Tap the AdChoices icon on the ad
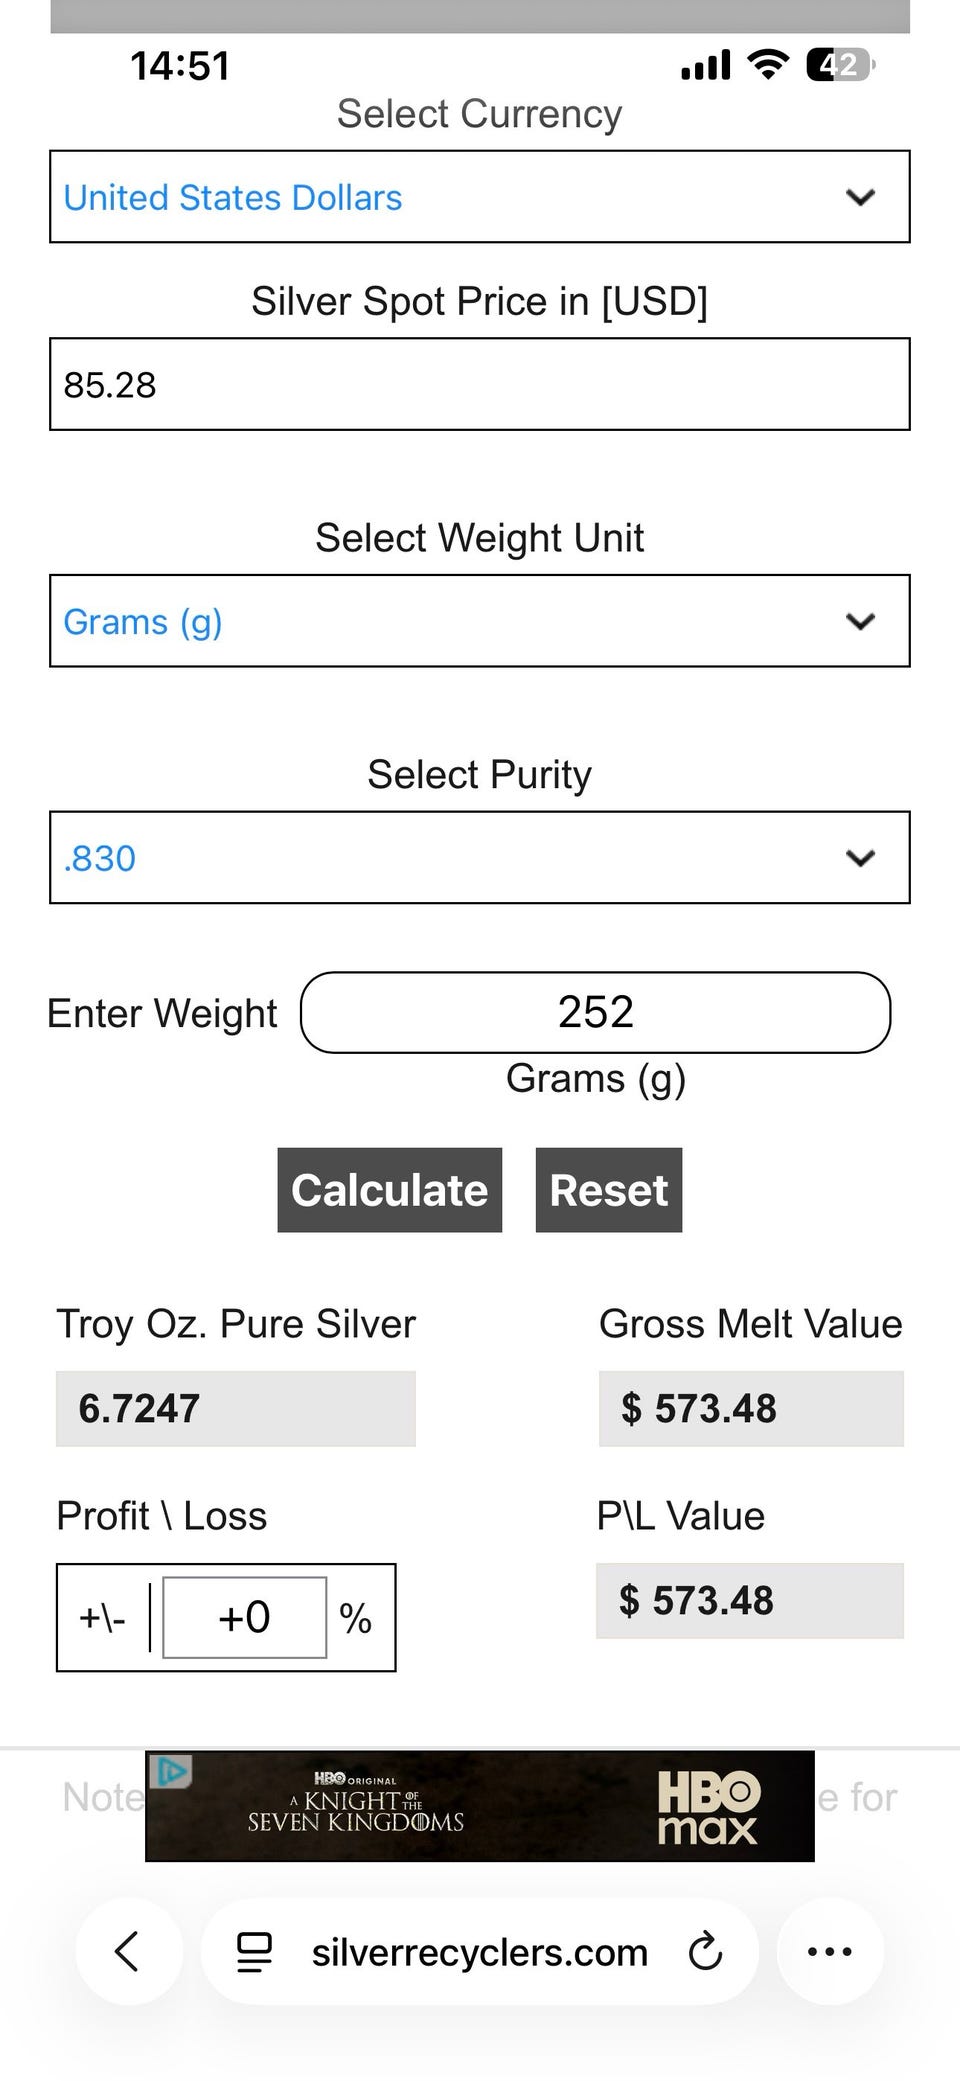 170,1772
